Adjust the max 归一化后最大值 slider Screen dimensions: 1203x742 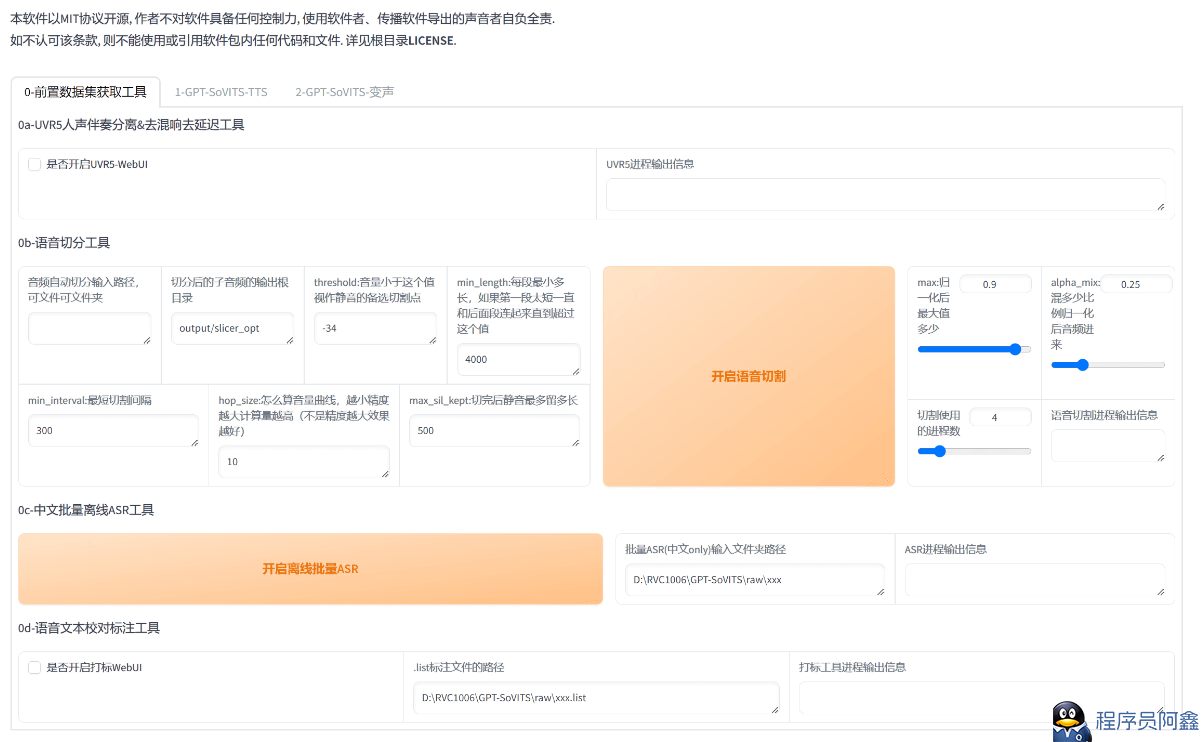click(974, 349)
